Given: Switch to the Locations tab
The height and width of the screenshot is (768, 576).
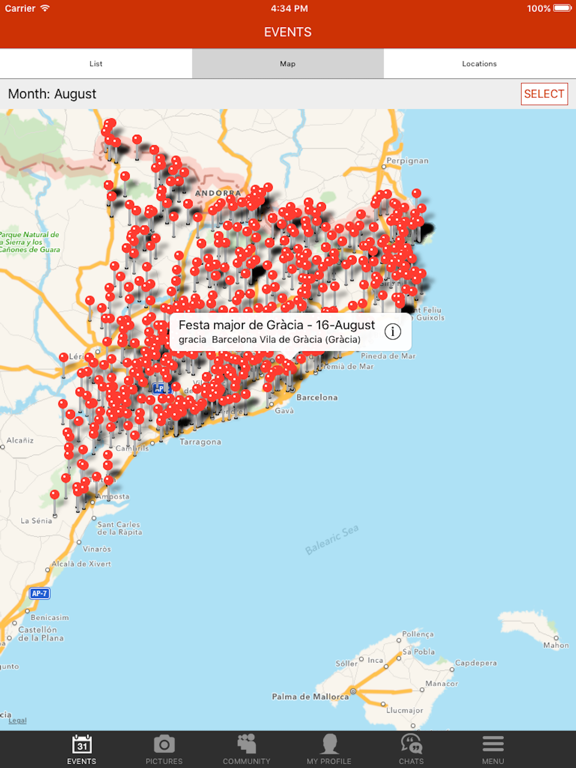Looking at the screenshot, I should pyautogui.click(x=480, y=64).
